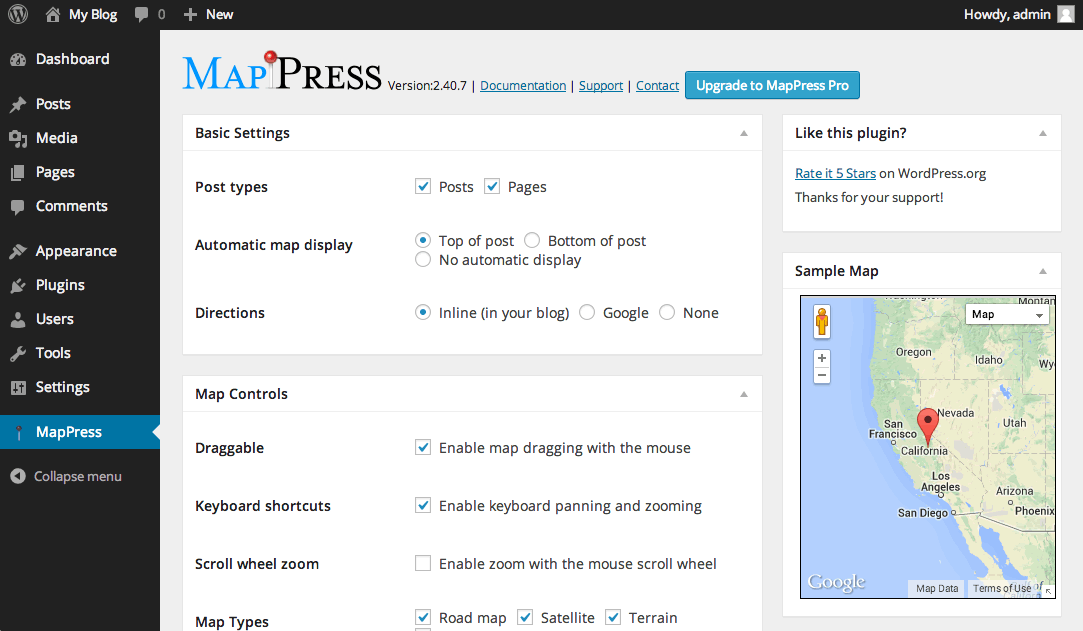This screenshot has height=631, width=1083.
Task: Go to the Media menu
Action: [x=57, y=138]
